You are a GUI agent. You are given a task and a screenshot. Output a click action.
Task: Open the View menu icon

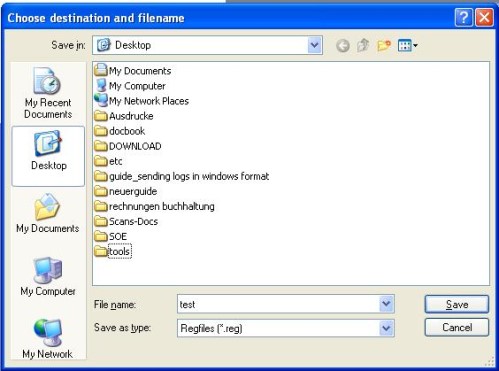point(408,45)
